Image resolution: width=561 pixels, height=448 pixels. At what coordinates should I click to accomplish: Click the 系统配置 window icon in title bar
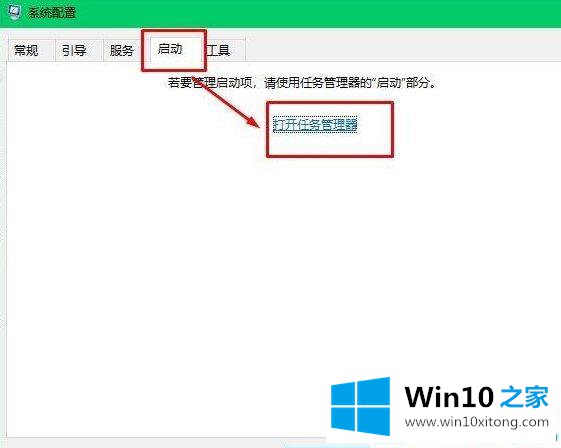tap(14, 12)
